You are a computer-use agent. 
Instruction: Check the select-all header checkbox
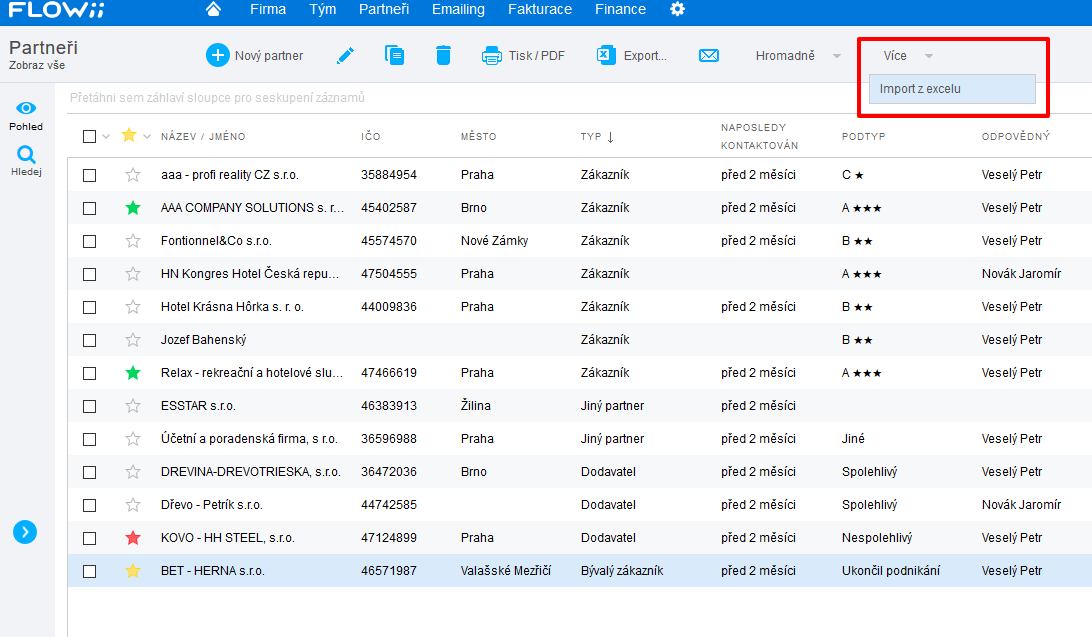point(89,136)
